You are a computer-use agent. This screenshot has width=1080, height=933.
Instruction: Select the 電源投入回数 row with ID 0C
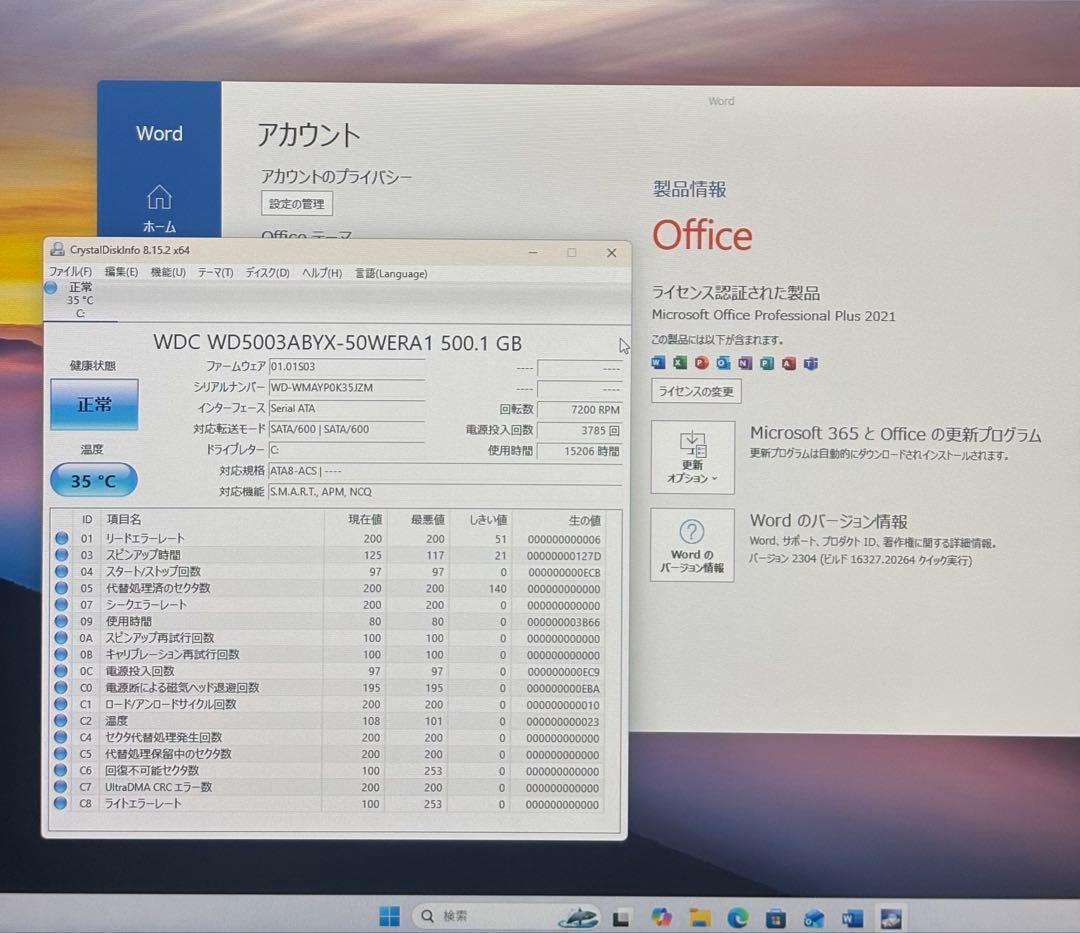[329, 671]
